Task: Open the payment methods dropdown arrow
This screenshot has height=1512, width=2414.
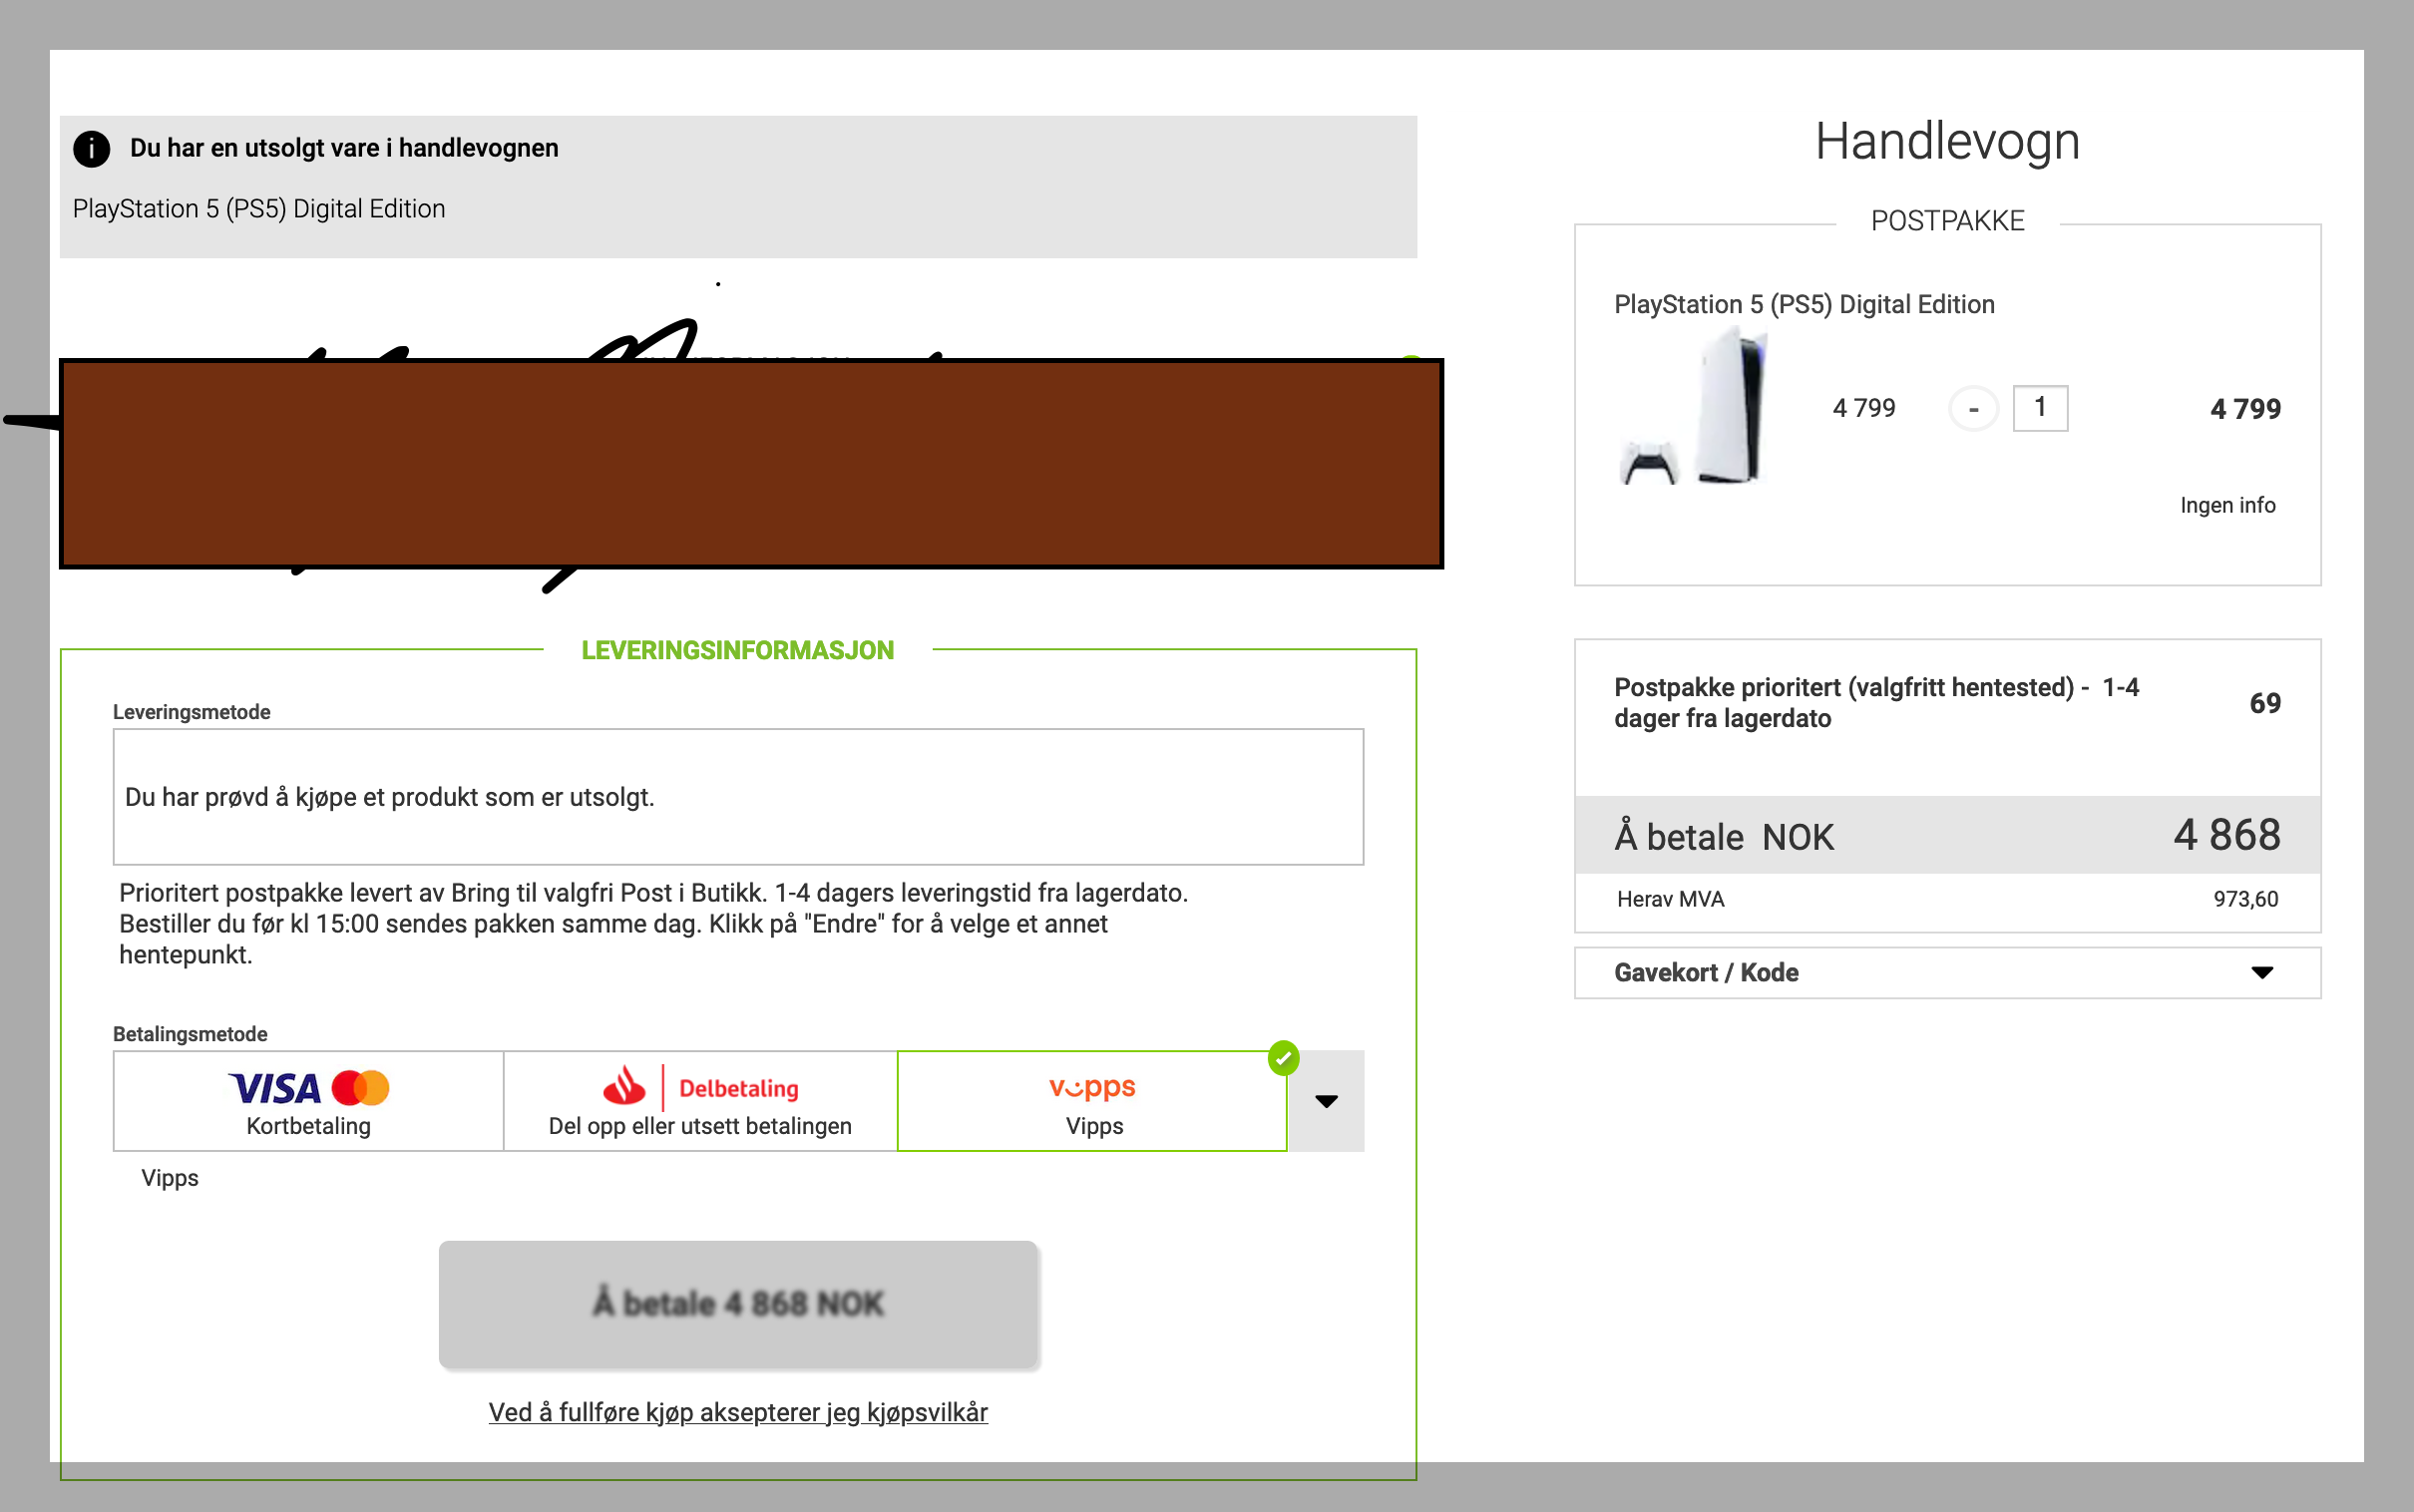Action: [1326, 1101]
